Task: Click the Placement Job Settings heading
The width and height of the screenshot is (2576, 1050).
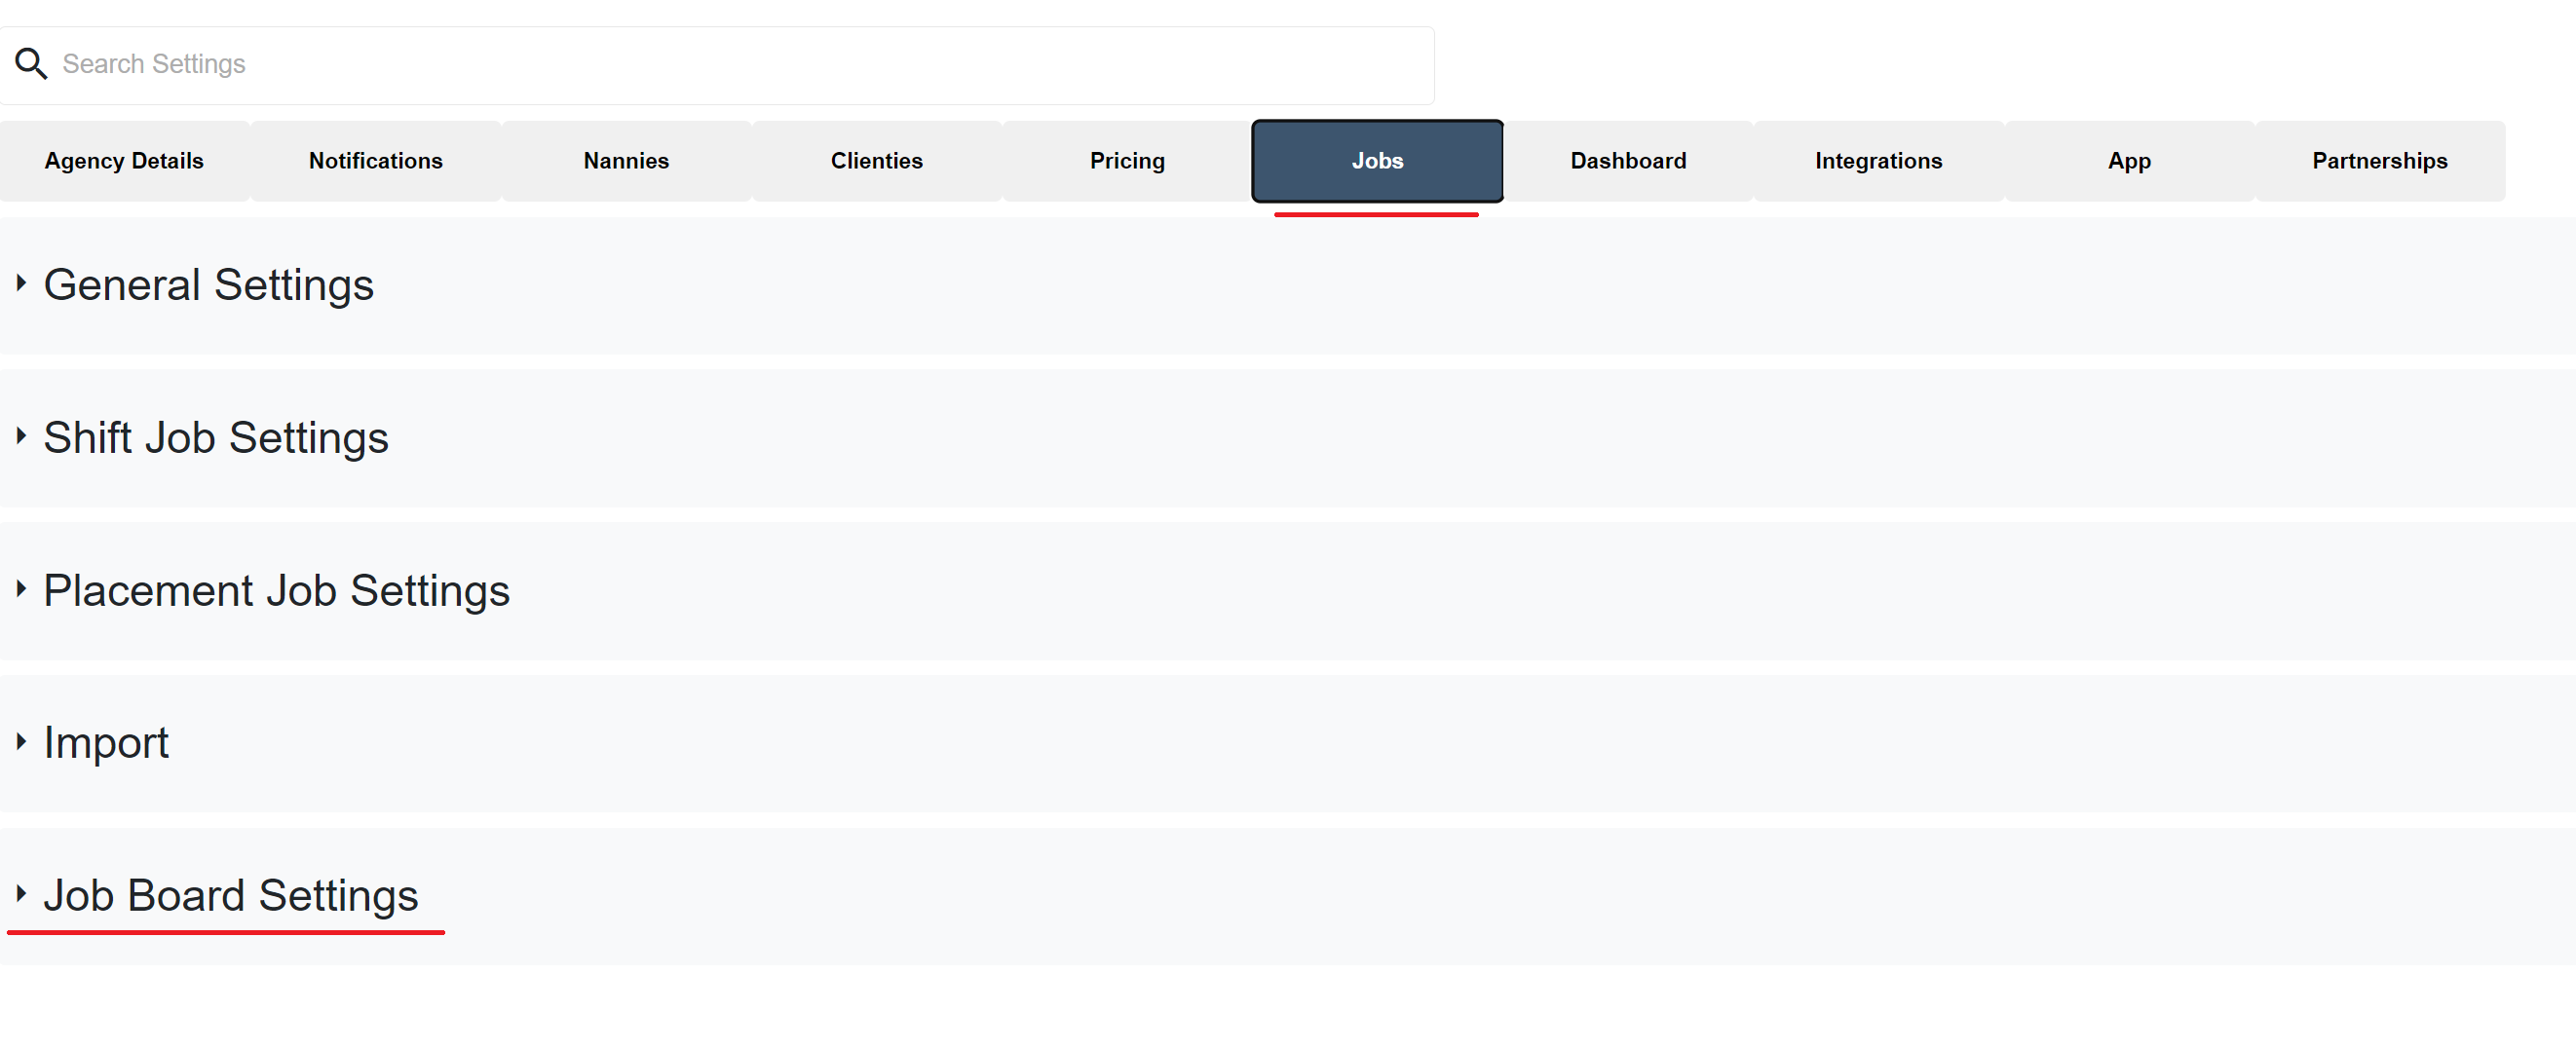Action: [x=277, y=590]
